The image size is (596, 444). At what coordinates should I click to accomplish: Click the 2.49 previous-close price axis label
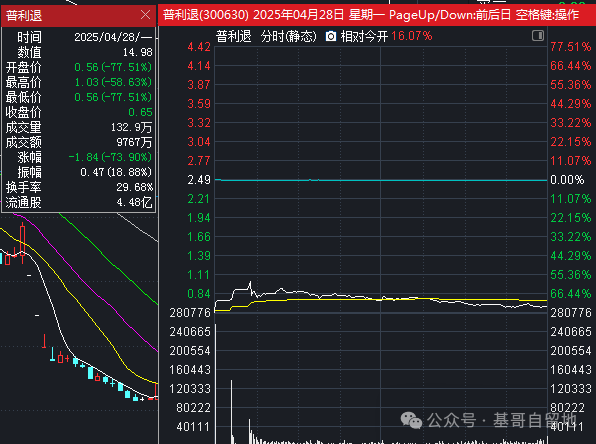(199, 180)
